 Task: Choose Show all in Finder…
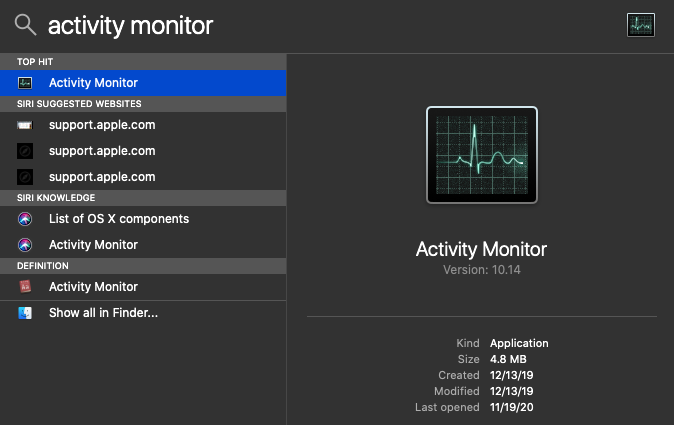[143, 313]
